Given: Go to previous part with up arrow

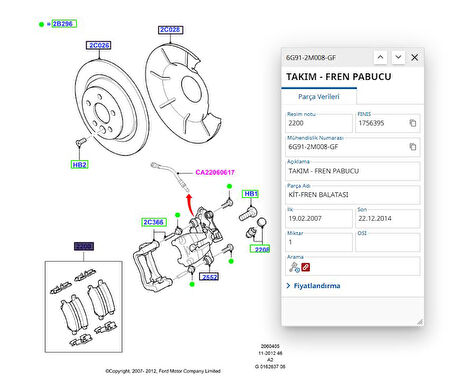Looking at the screenshot, I should pos(380,57).
